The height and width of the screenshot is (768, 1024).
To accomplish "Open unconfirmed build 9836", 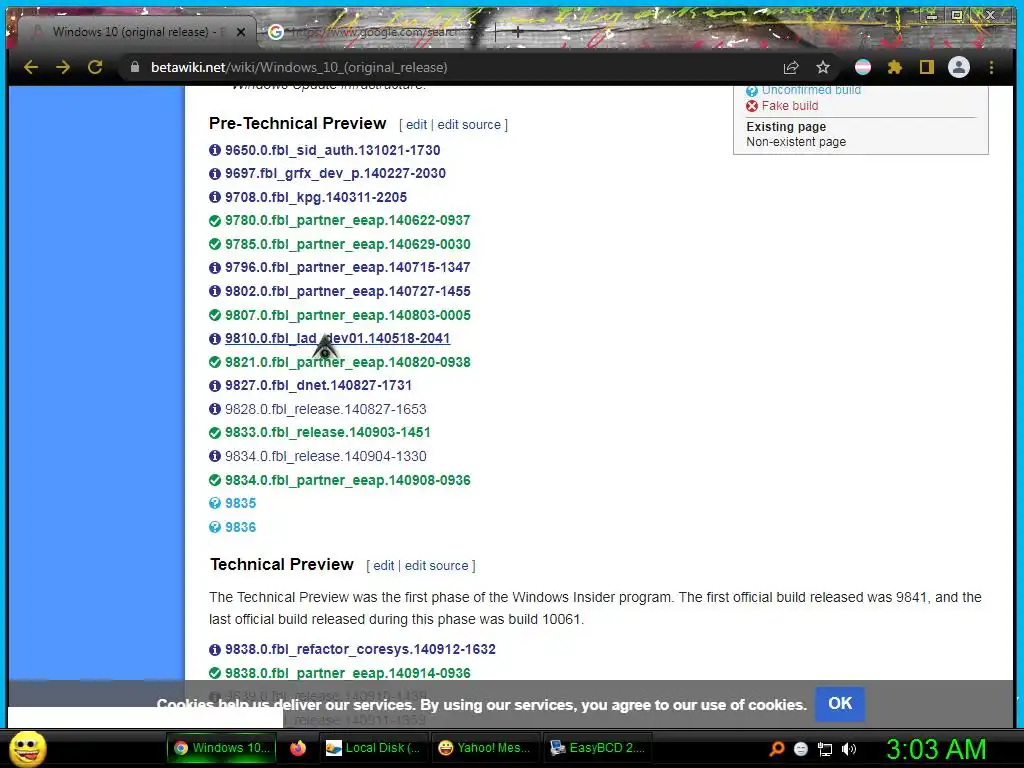I will [x=240, y=527].
